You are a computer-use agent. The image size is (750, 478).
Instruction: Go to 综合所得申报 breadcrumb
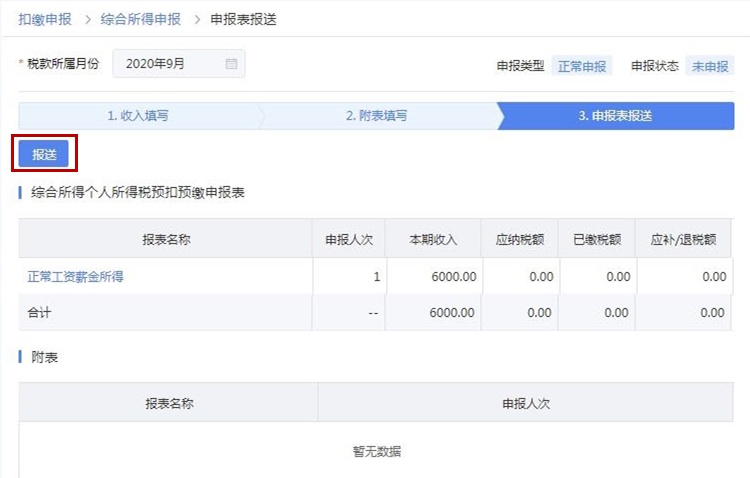click(141, 19)
